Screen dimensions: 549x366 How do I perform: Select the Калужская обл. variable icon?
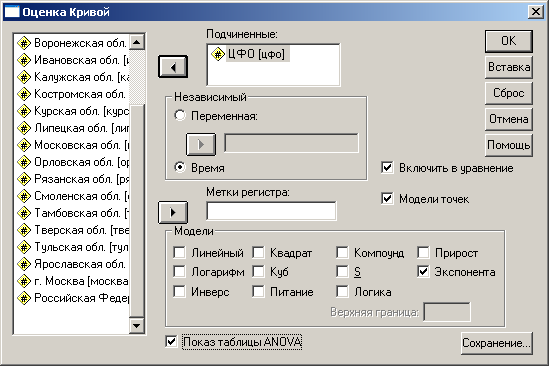[x=24, y=77]
